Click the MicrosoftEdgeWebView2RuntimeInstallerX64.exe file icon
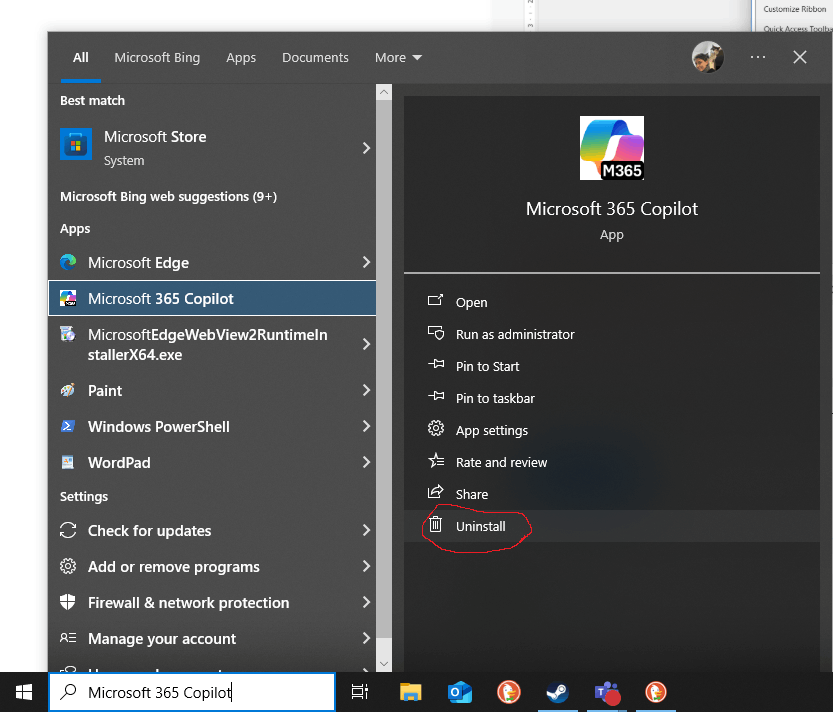Screen dimensions: 833x712 pyautogui.click(x=68, y=334)
